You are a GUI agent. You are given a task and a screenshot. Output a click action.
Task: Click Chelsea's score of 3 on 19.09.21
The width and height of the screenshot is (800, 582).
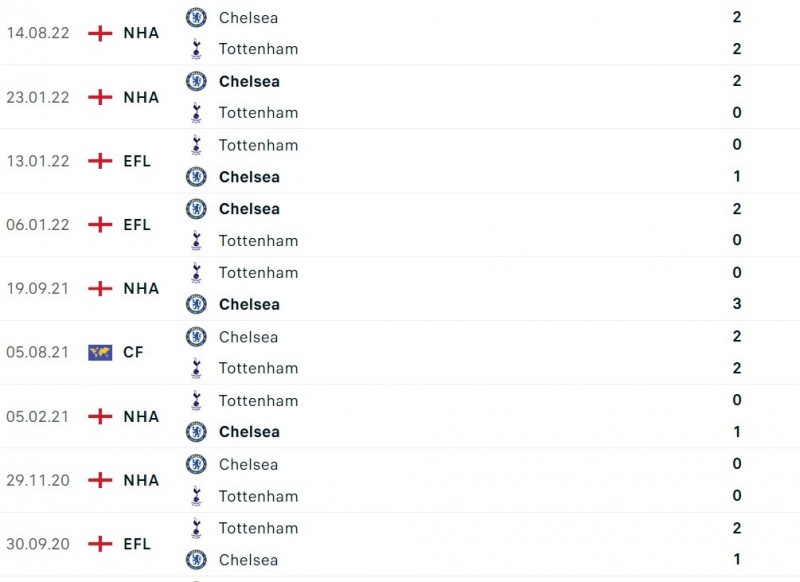click(x=737, y=304)
